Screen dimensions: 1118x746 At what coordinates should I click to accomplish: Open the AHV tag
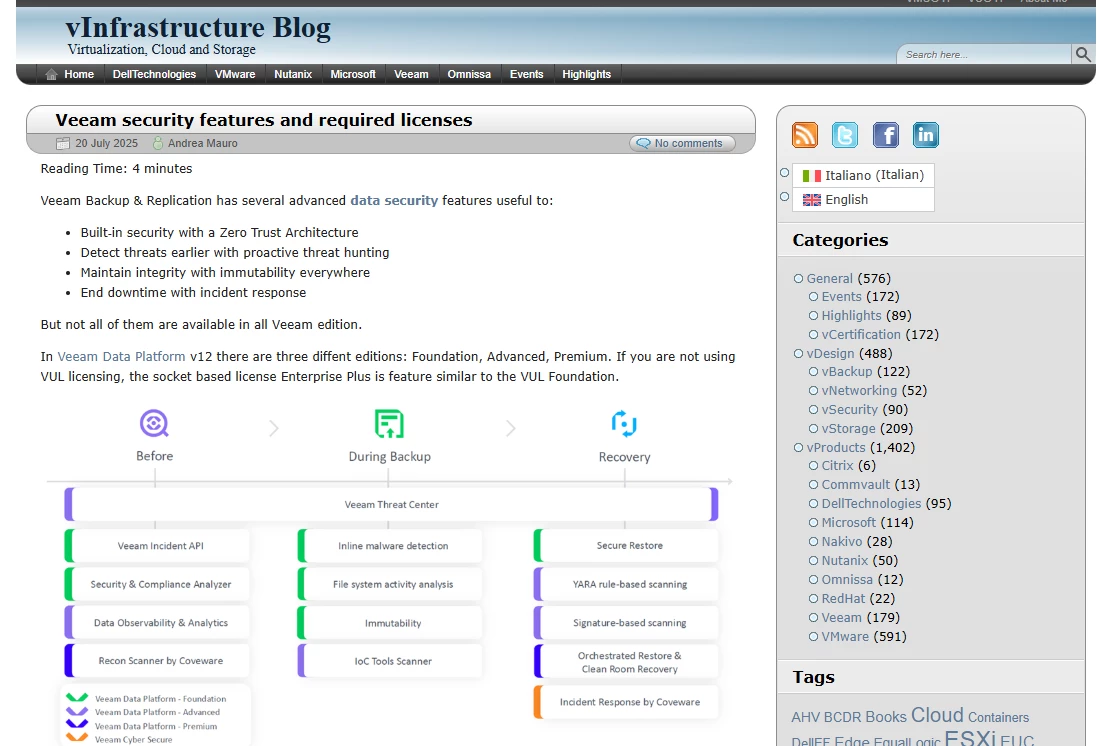pos(806,717)
